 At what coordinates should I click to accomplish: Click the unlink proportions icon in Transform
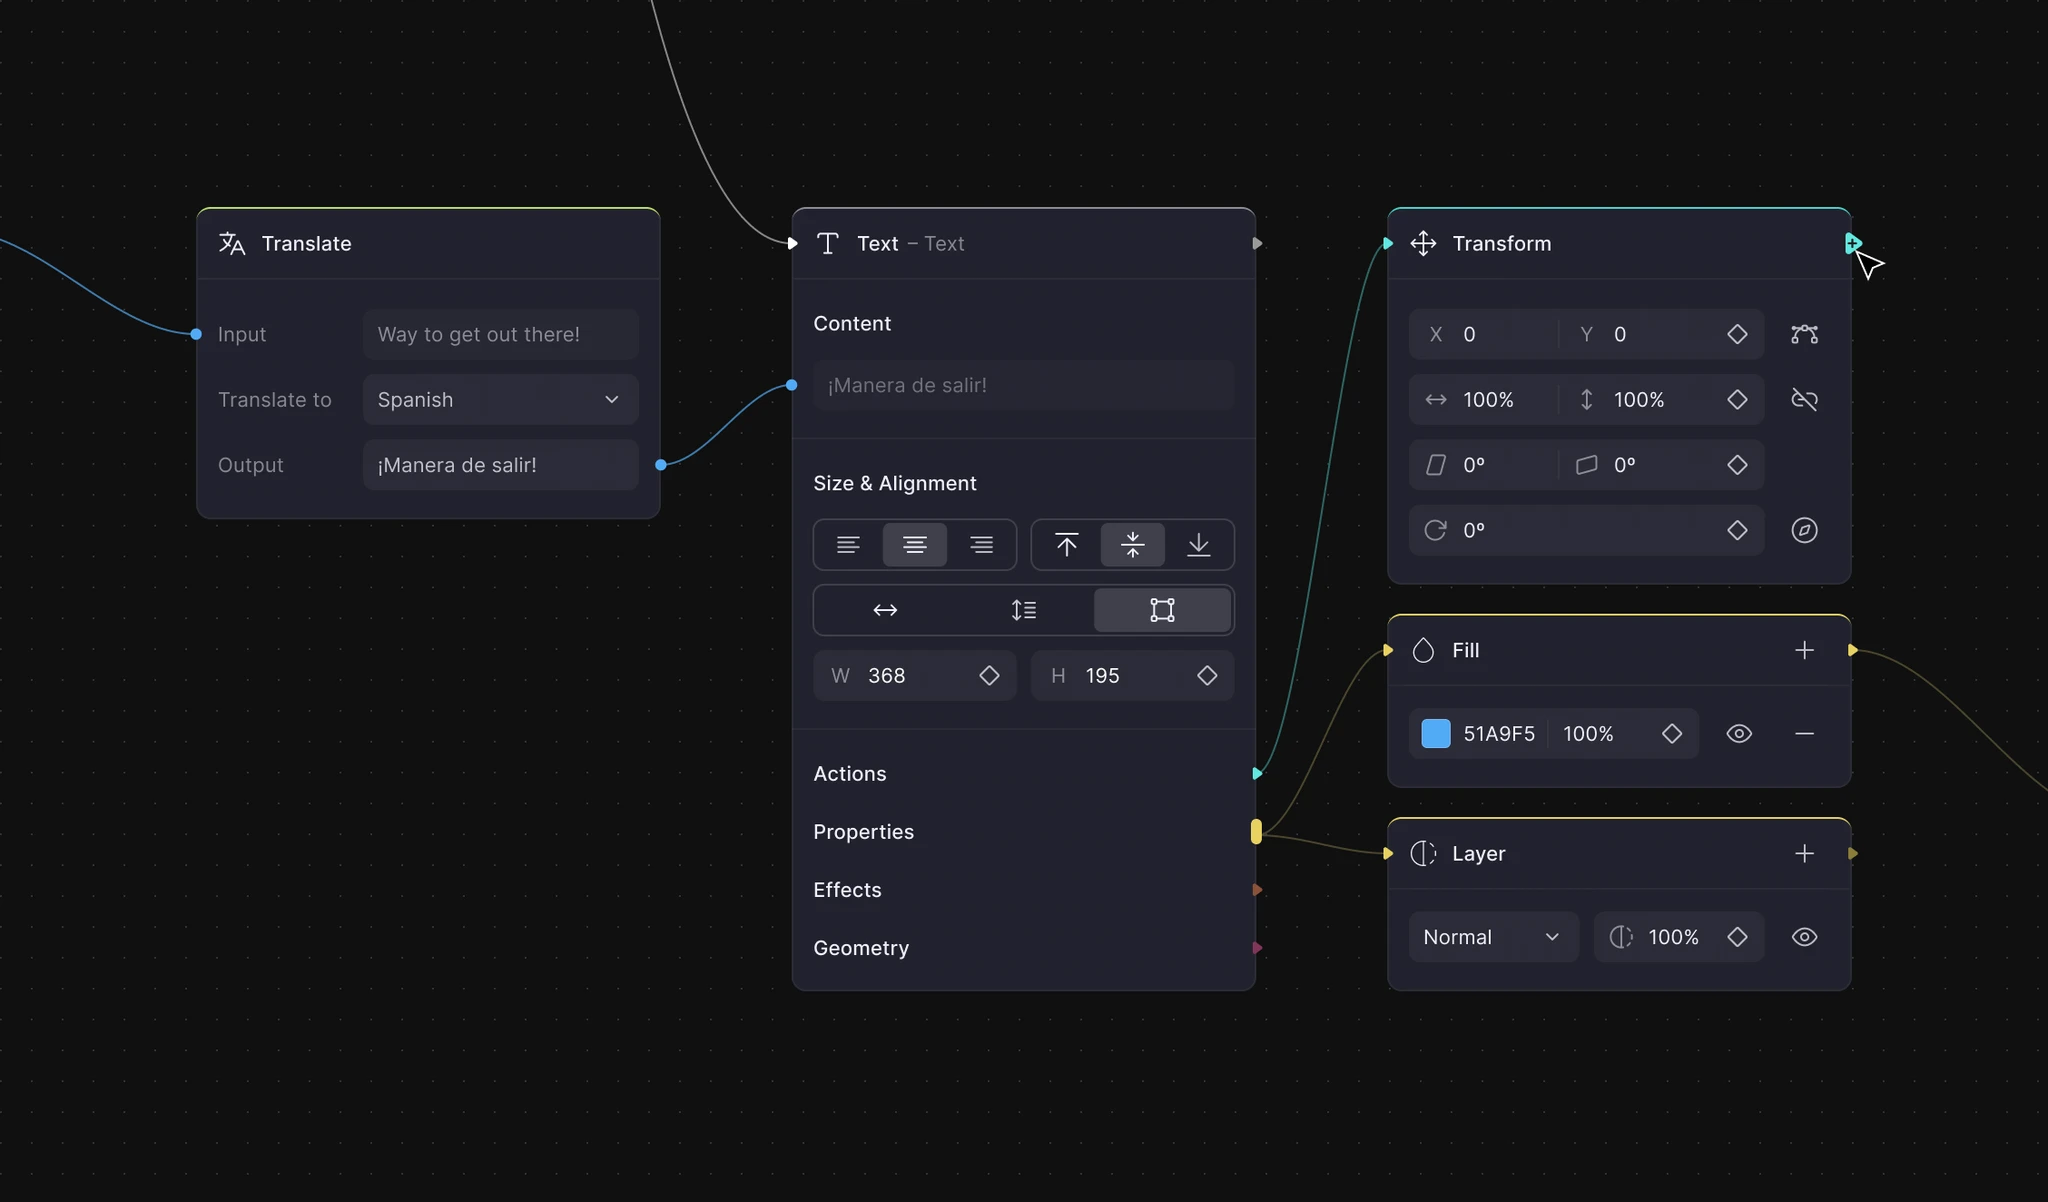tap(1805, 399)
